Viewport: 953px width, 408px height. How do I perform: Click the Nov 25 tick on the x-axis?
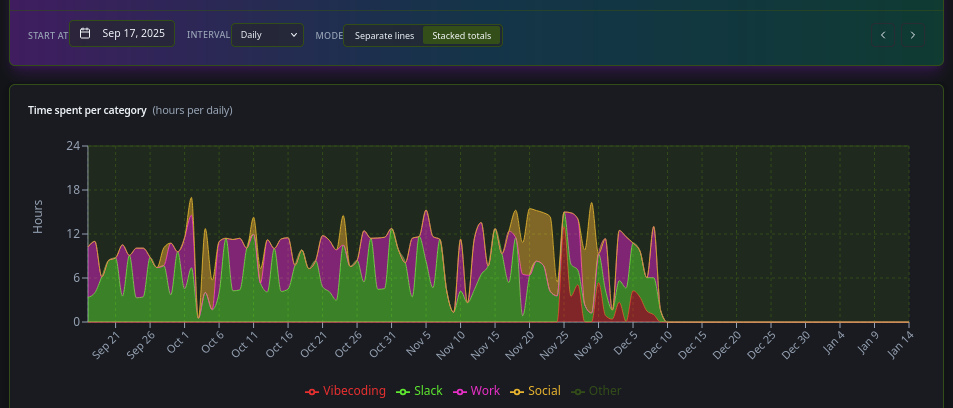coord(556,344)
